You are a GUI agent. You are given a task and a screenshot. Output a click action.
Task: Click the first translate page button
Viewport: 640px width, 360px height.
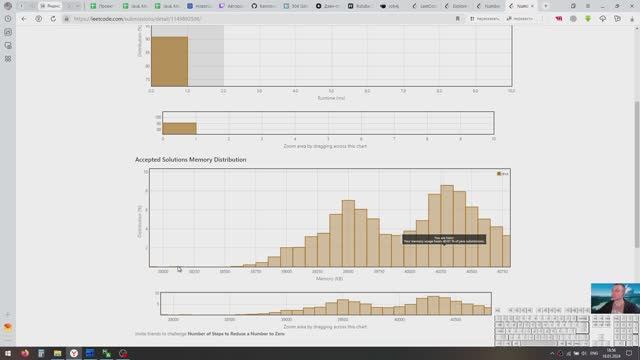(x=484, y=19)
